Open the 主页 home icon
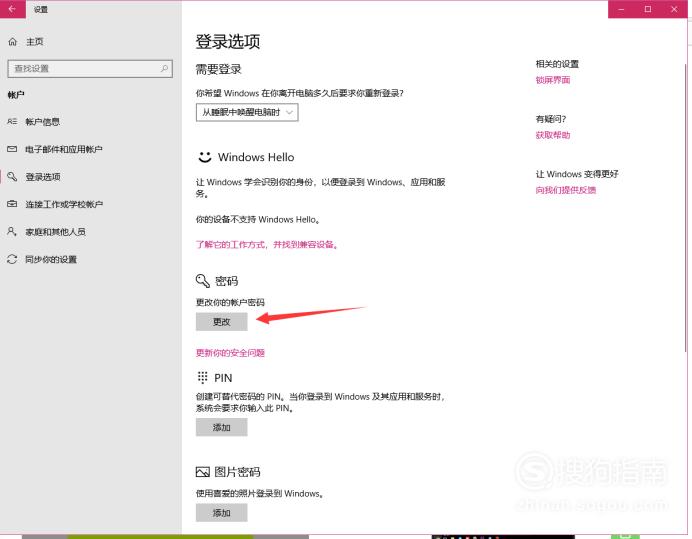The width and height of the screenshot is (692, 539). click(13, 42)
